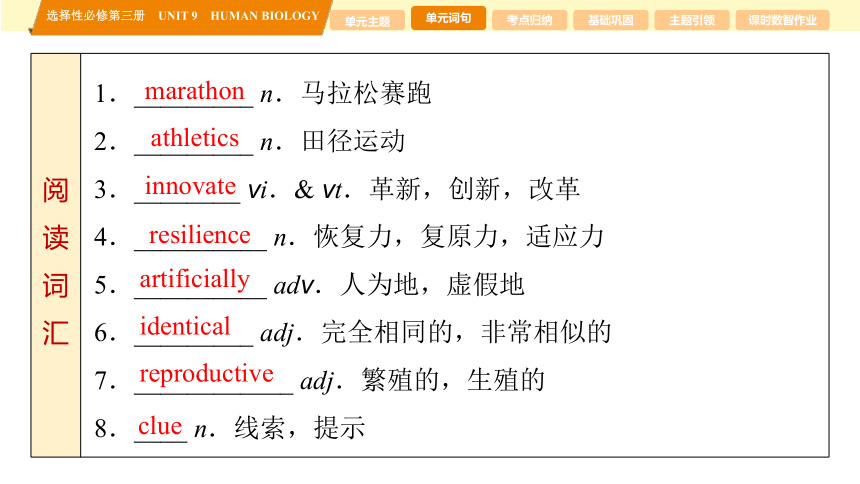Open the 课时数智作业 tab

pyautogui.click(x=782, y=20)
